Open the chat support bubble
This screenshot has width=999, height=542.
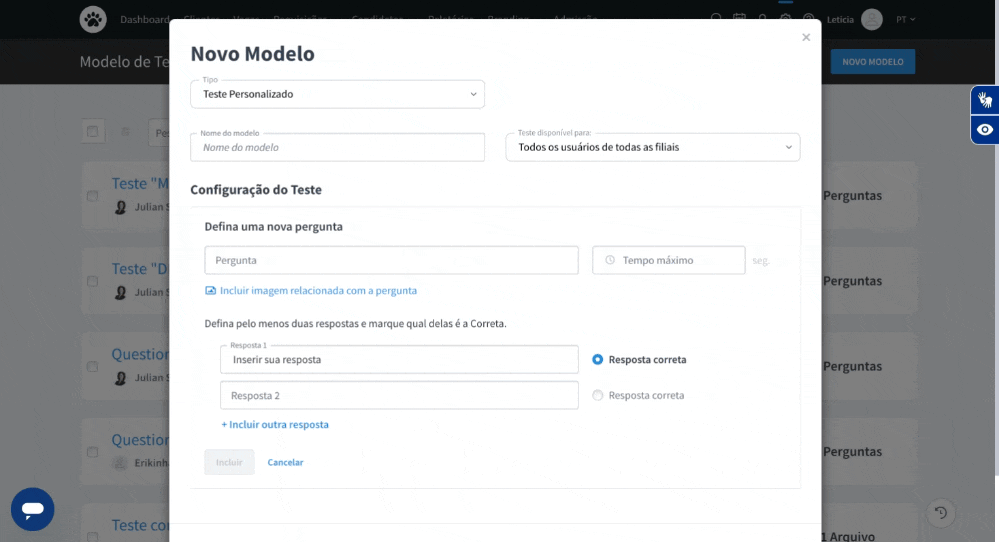32,509
